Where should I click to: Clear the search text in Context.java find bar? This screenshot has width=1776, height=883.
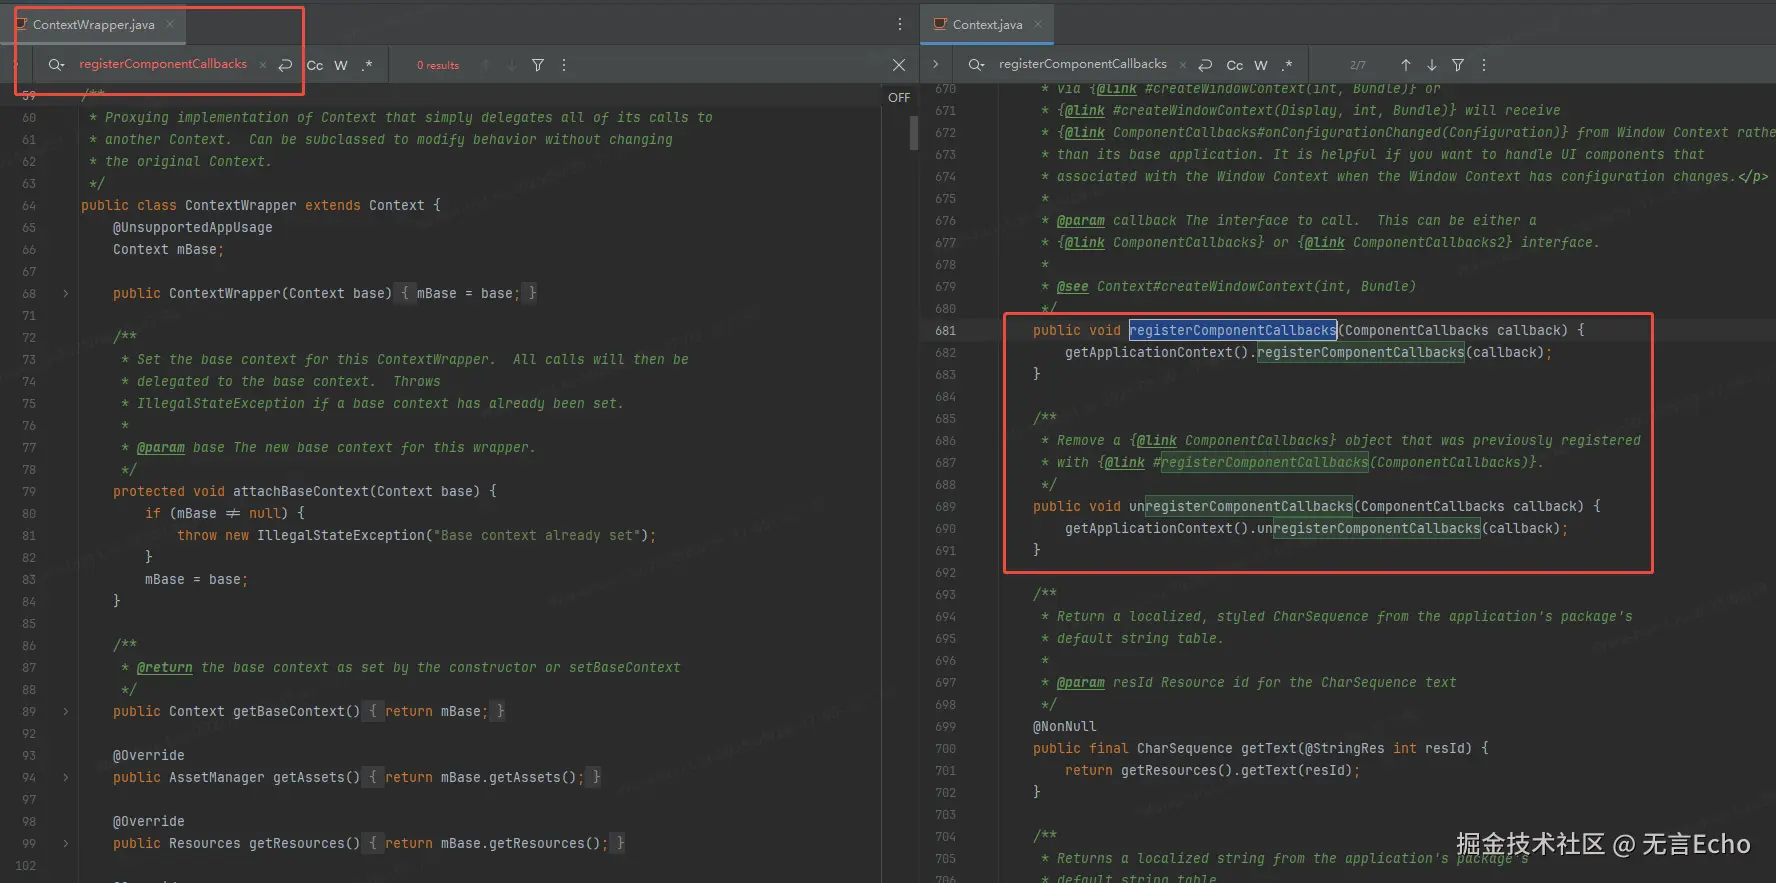point(1182,65)
